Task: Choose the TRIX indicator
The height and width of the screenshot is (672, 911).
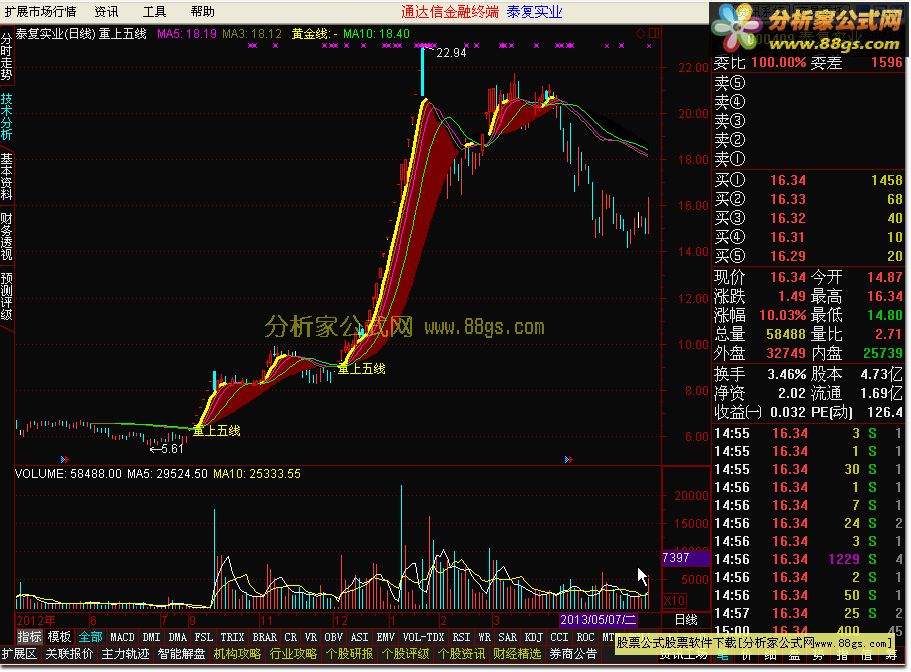Action: coord(232,637)
